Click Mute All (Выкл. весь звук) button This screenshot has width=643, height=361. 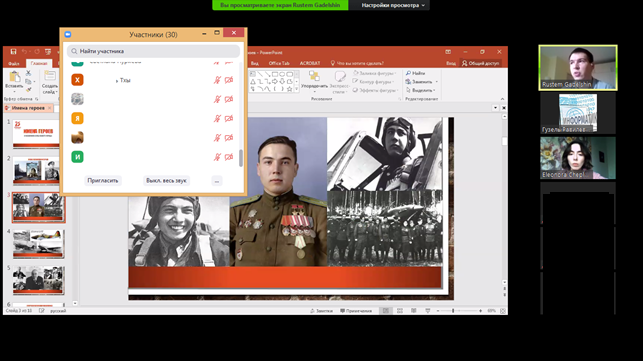click(166, 180)
